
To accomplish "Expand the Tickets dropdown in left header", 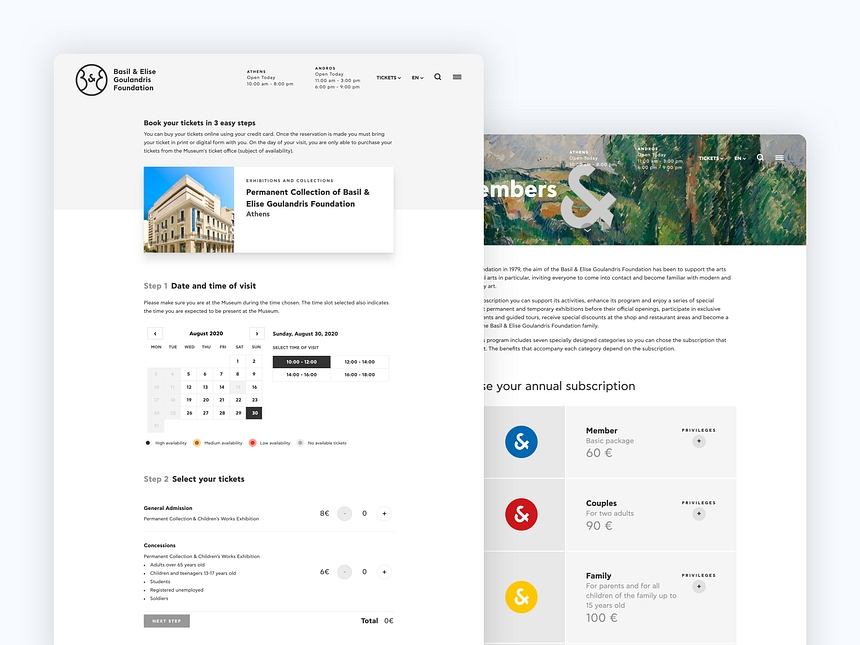I will 388,77.
